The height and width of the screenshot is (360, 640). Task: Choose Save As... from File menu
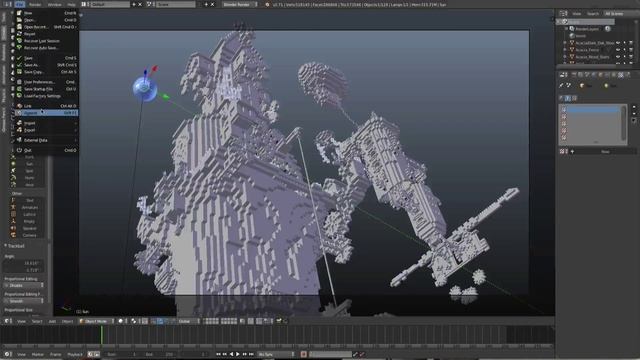pos(46,65)
